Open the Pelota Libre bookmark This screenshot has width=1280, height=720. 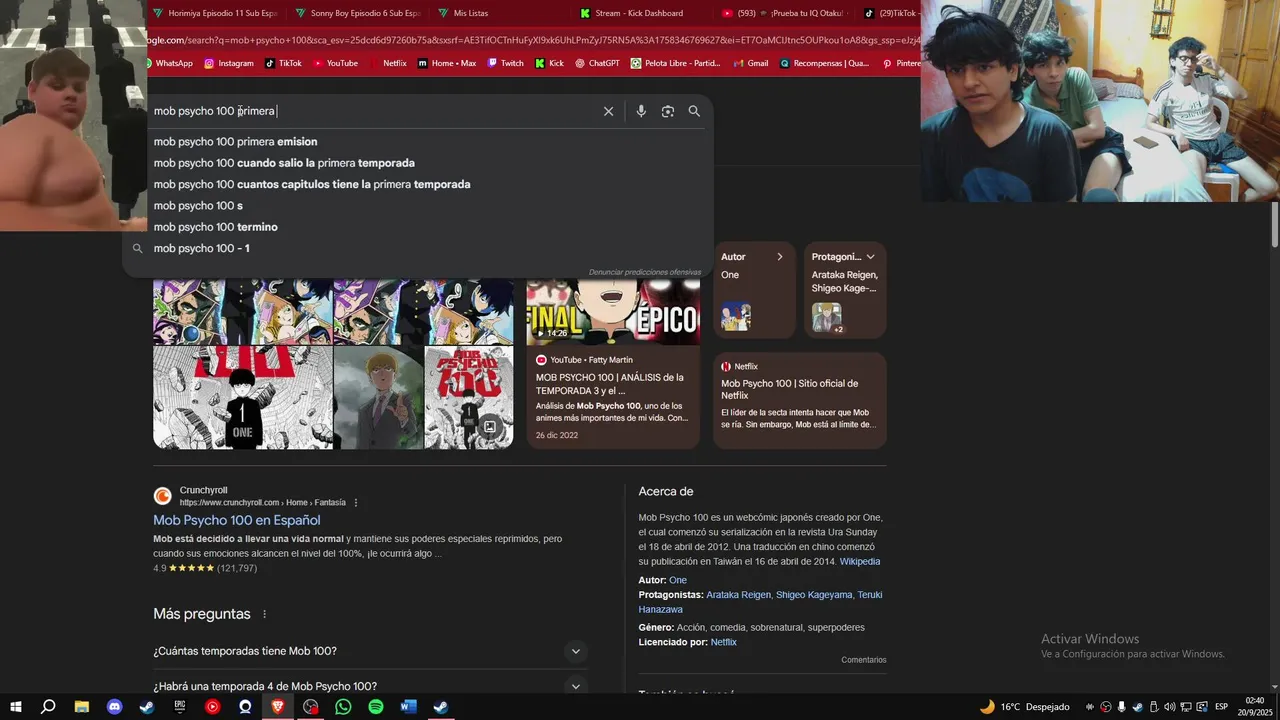pyautogui.click(x=675, y=63)
